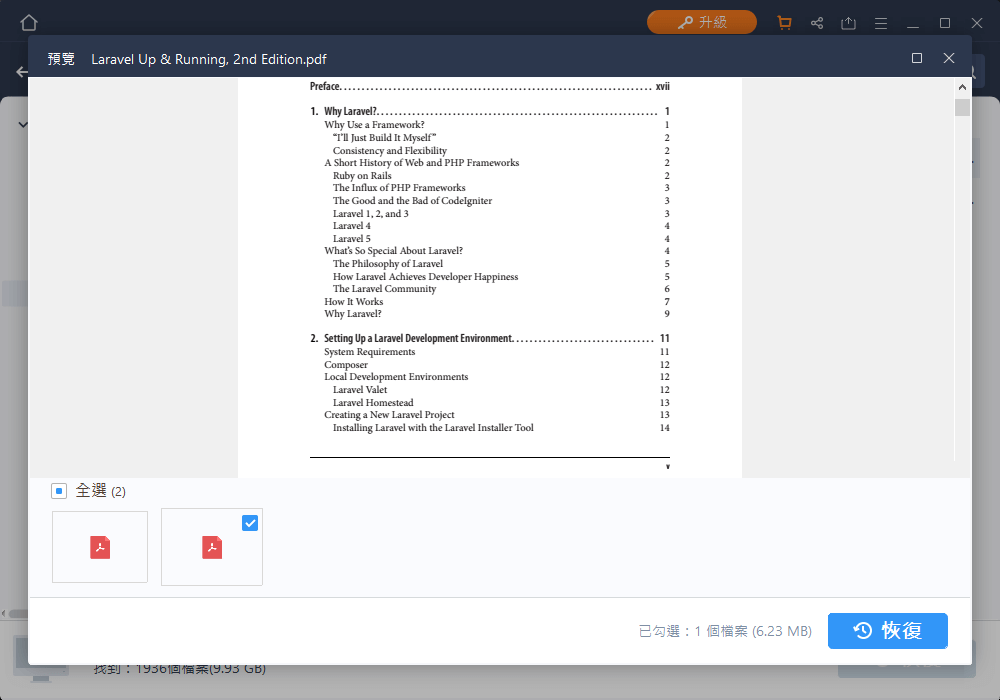This screenshot has width=1000, height=700.
Task: Expand the chevron in the left panel
Action: pyautogui.click(x=21, y=125)
